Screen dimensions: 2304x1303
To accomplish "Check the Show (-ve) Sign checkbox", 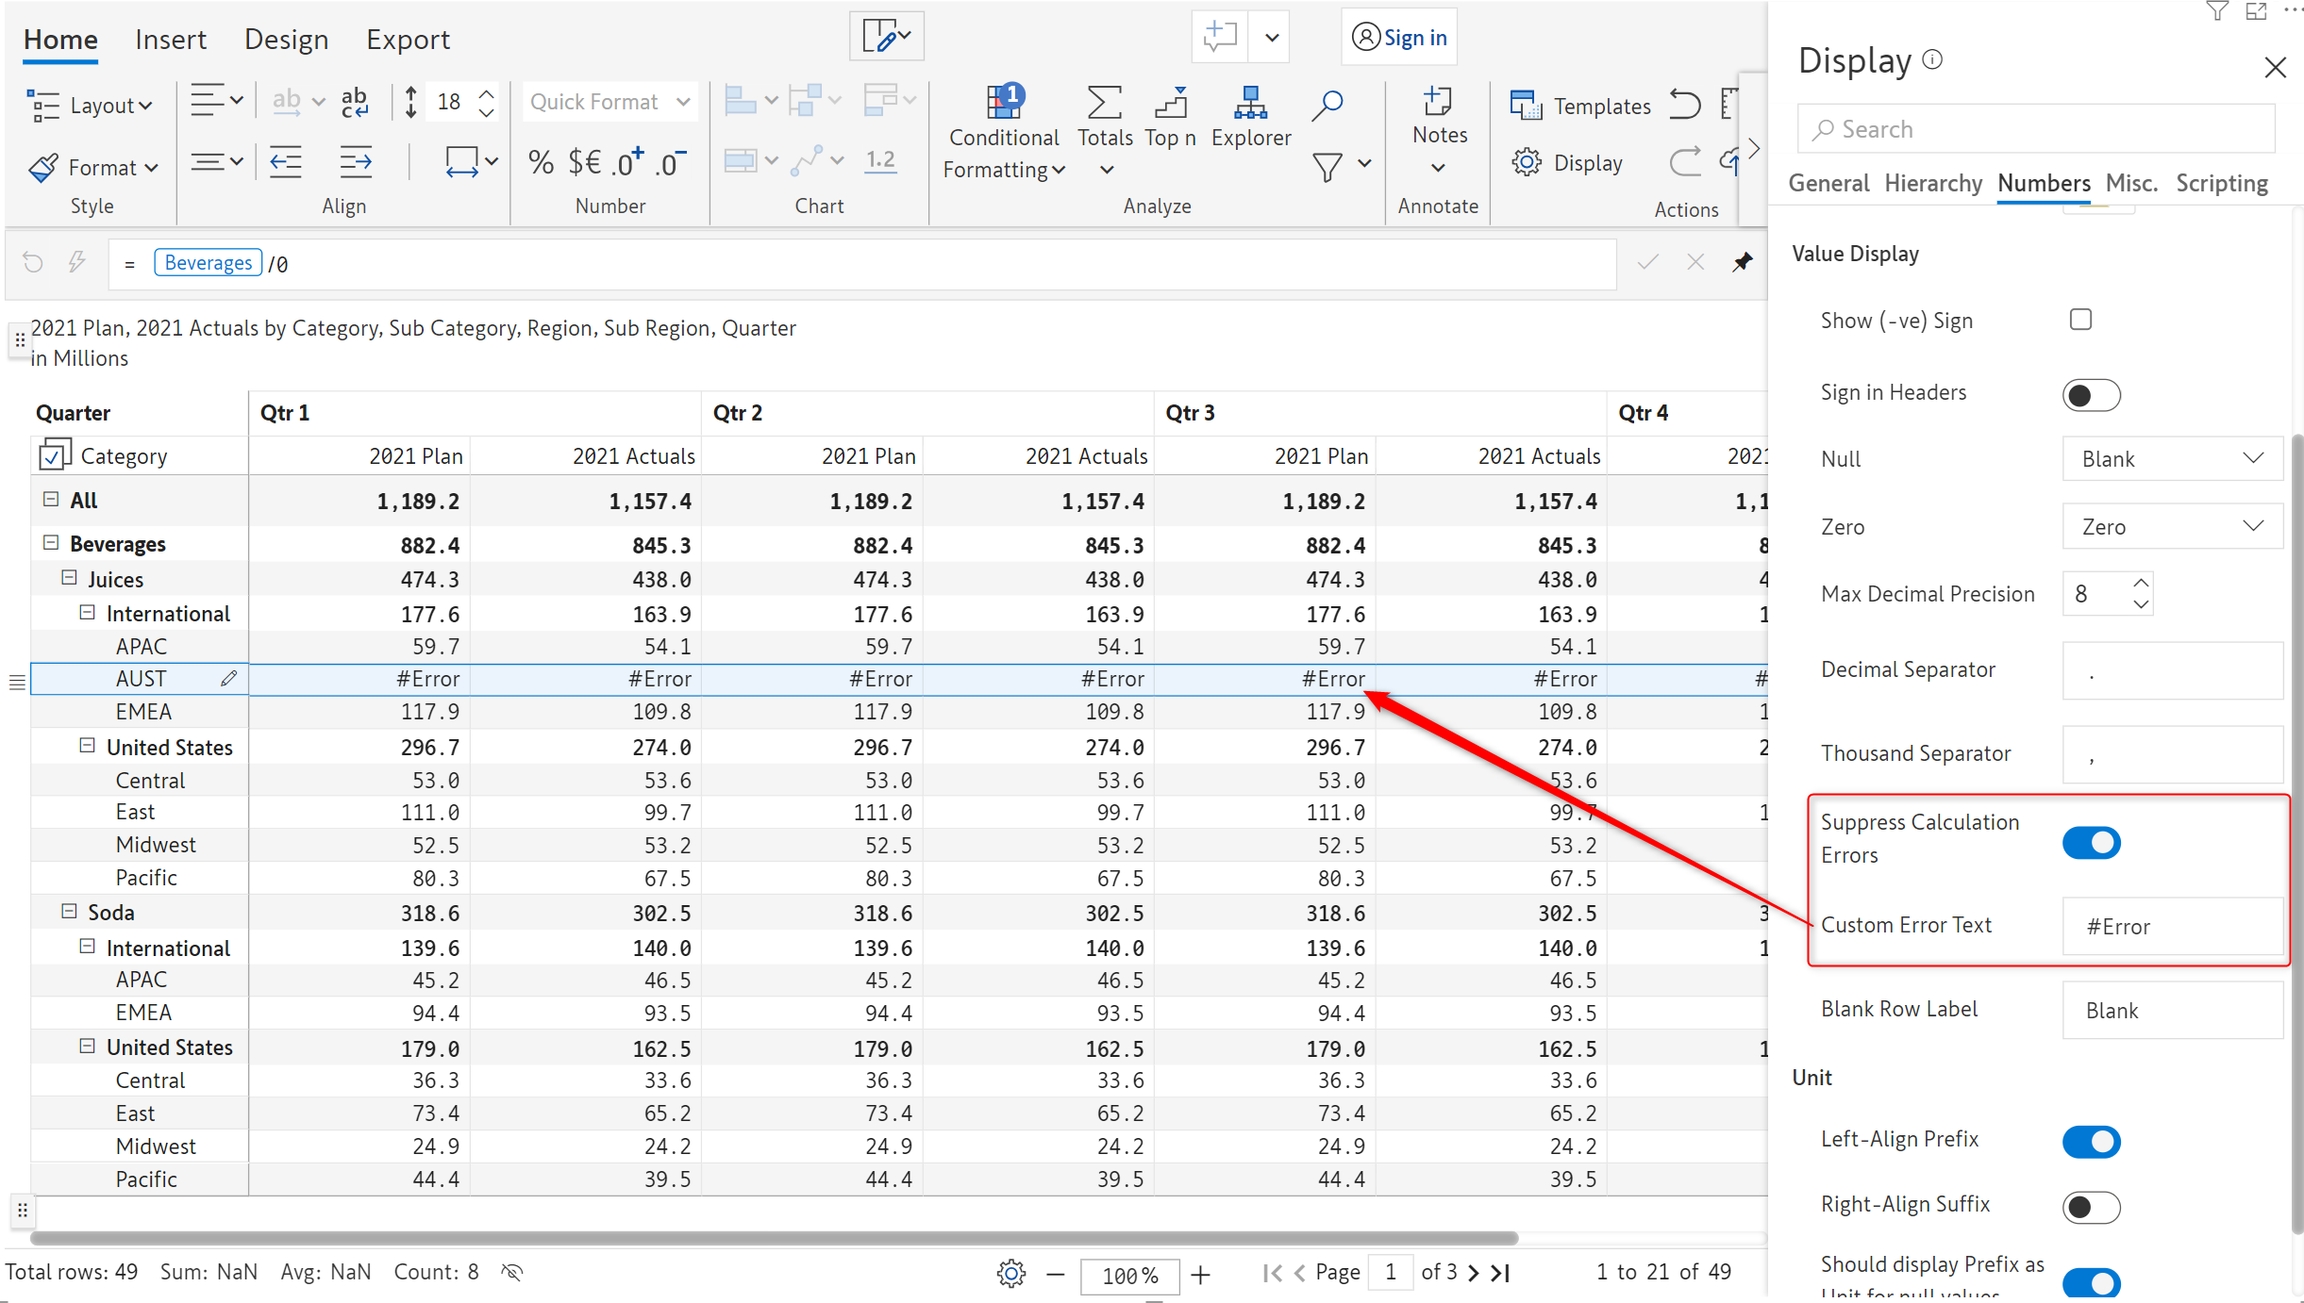I will coord(2081,320).
